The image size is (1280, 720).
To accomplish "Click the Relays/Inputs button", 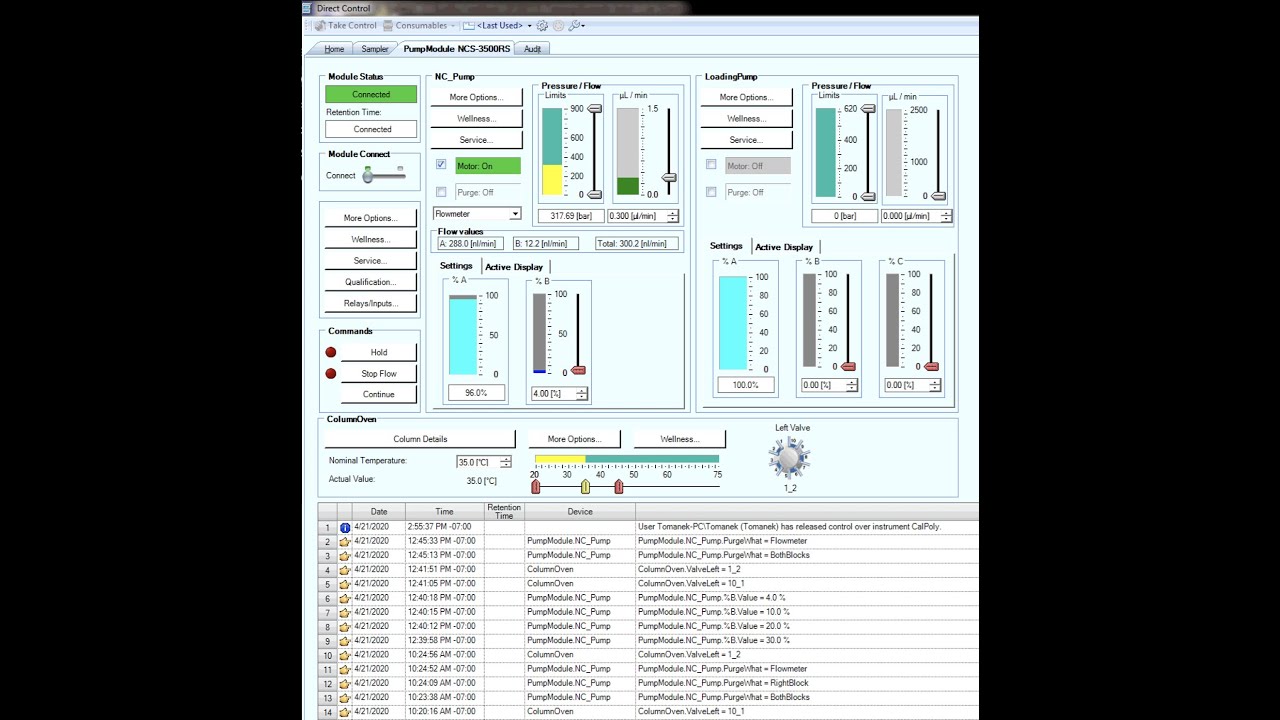I will [370, 303].
